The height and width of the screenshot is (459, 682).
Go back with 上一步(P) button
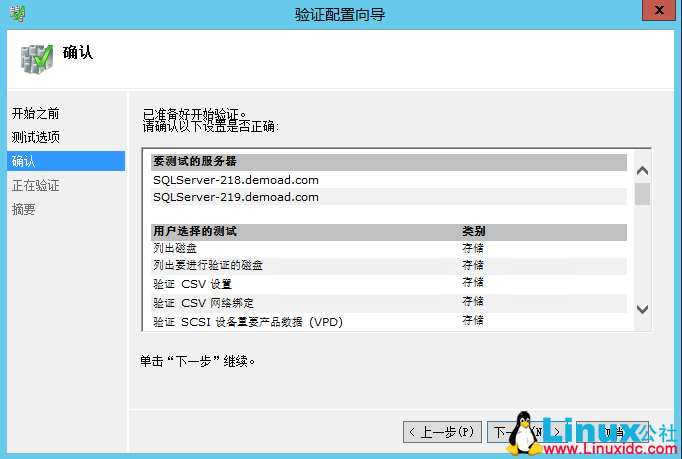pyautogui.click(x=442, y=432)
